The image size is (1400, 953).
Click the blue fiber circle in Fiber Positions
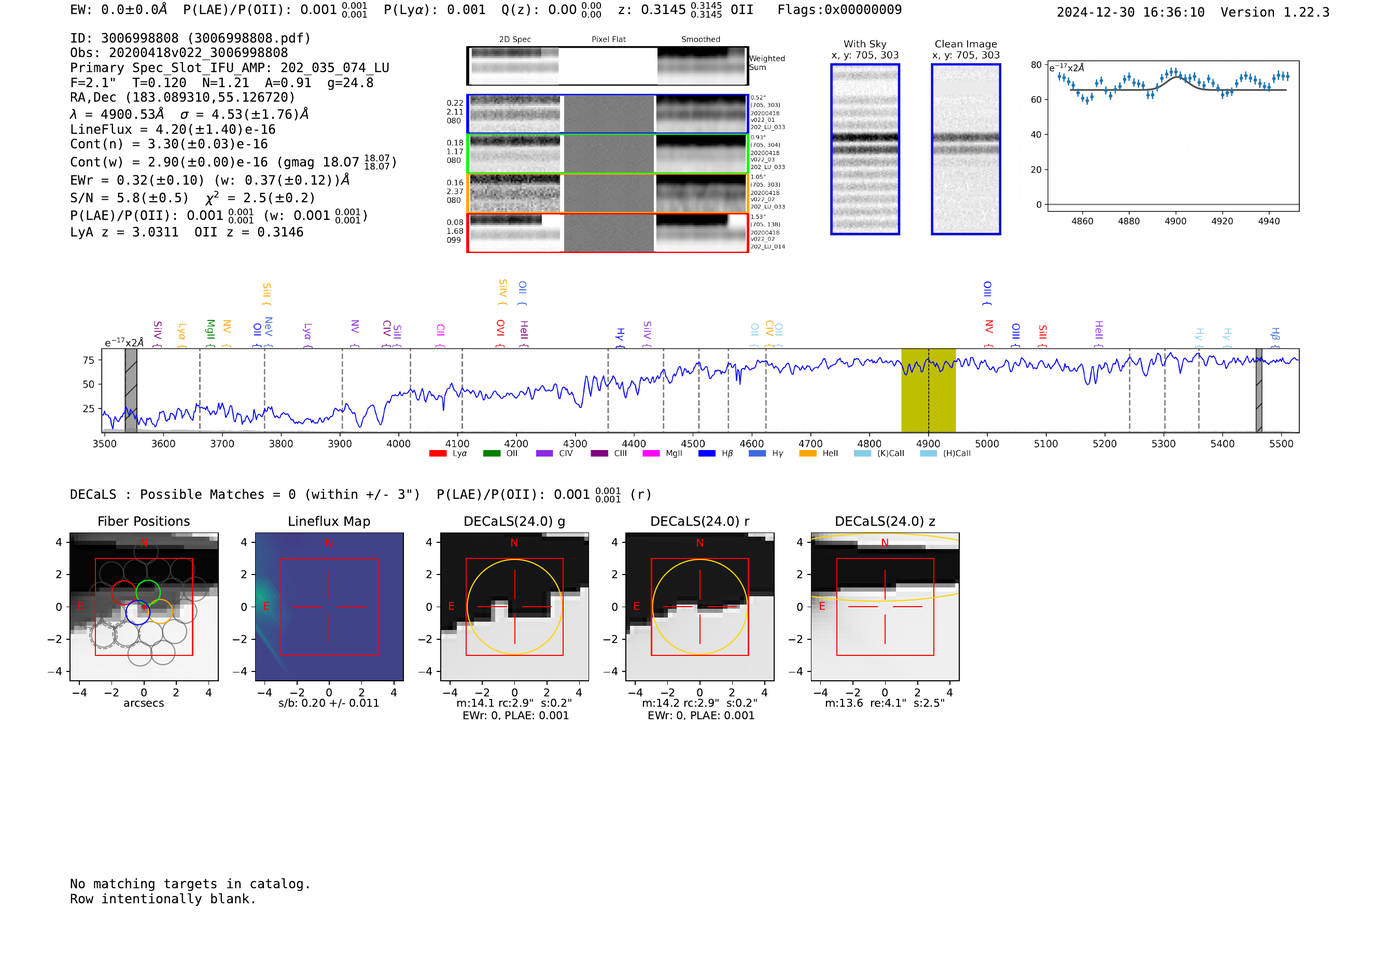click(138, 613)
